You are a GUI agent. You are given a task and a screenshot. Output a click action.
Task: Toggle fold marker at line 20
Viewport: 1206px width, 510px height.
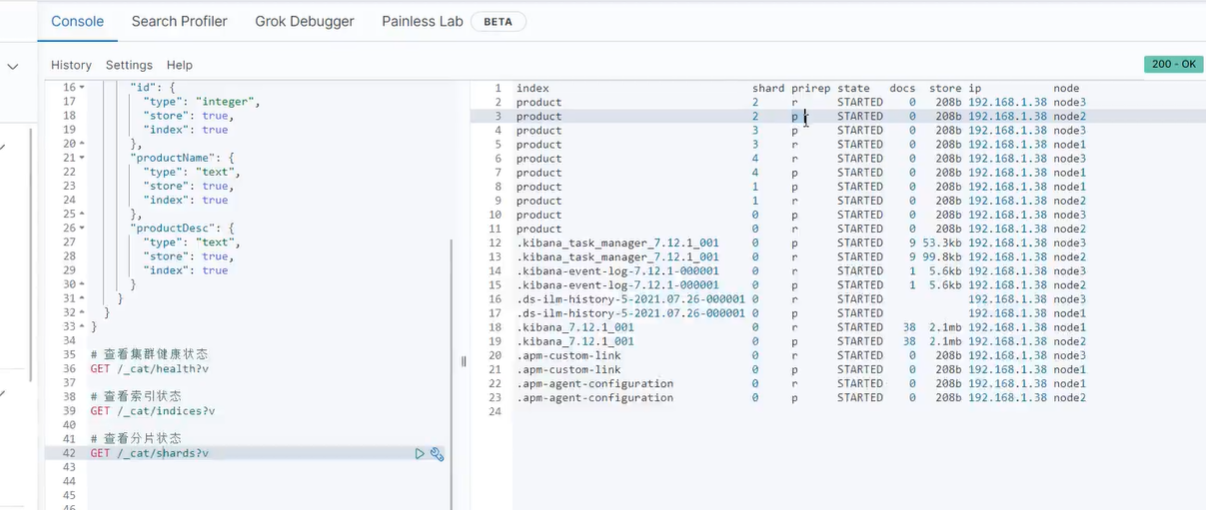pos(82,144)
